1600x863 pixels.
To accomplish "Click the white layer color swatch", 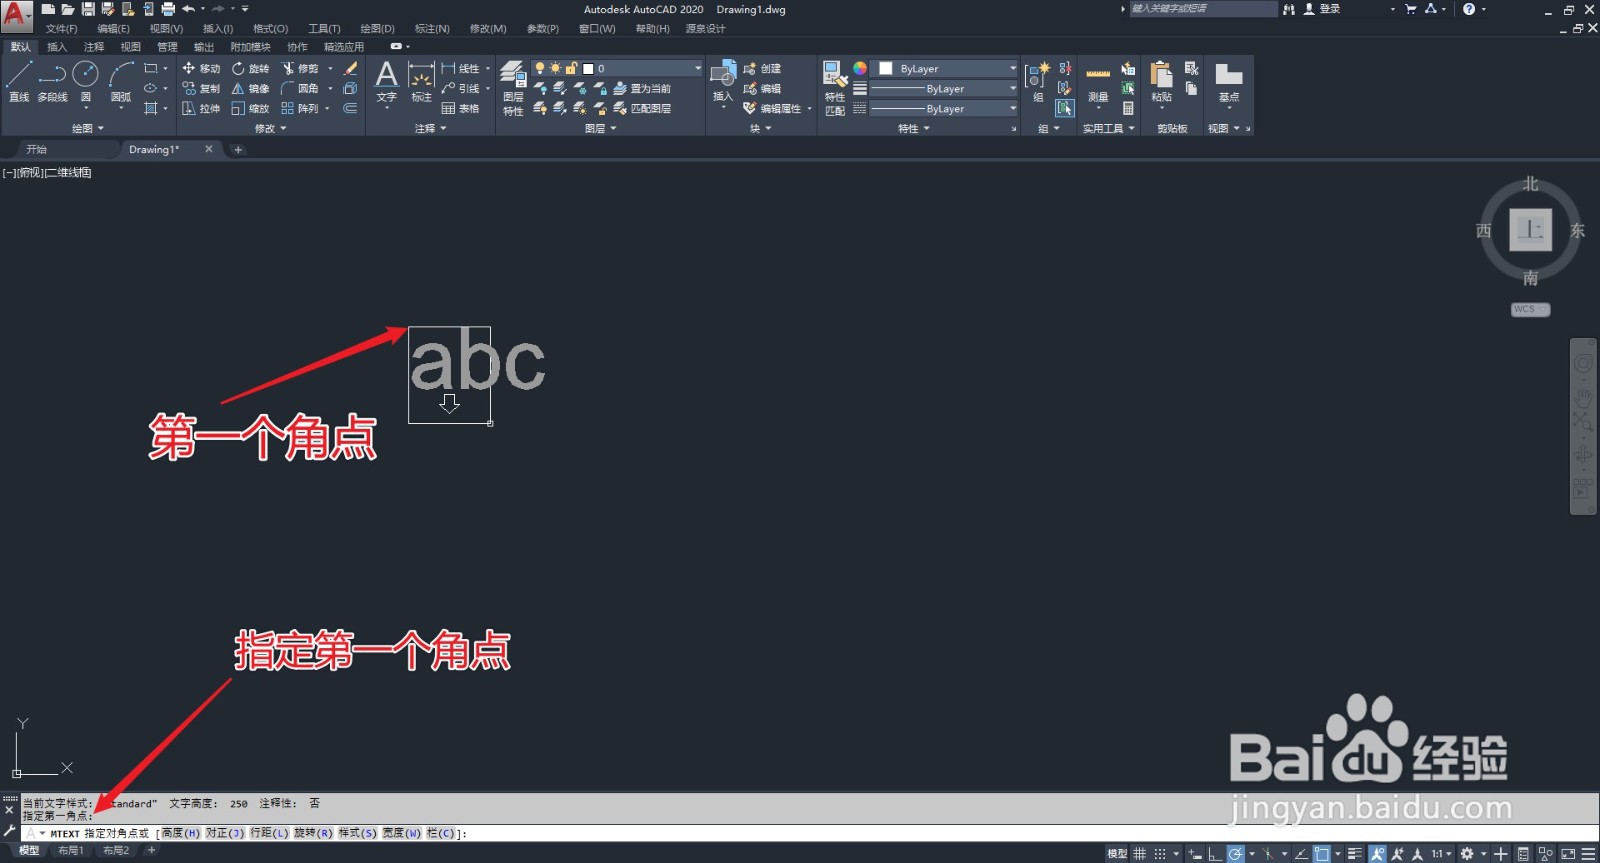I will point(588,68).
